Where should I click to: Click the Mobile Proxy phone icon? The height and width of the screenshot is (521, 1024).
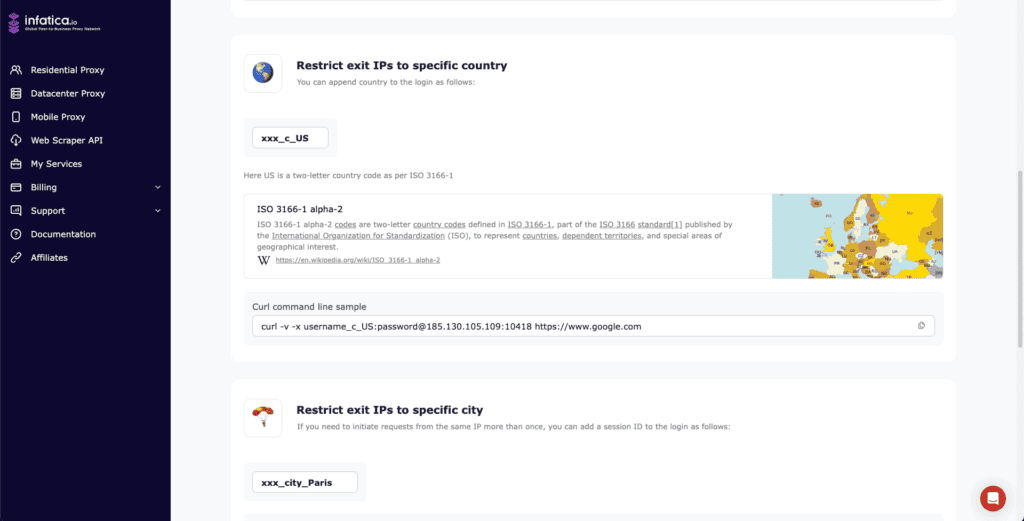16,117
